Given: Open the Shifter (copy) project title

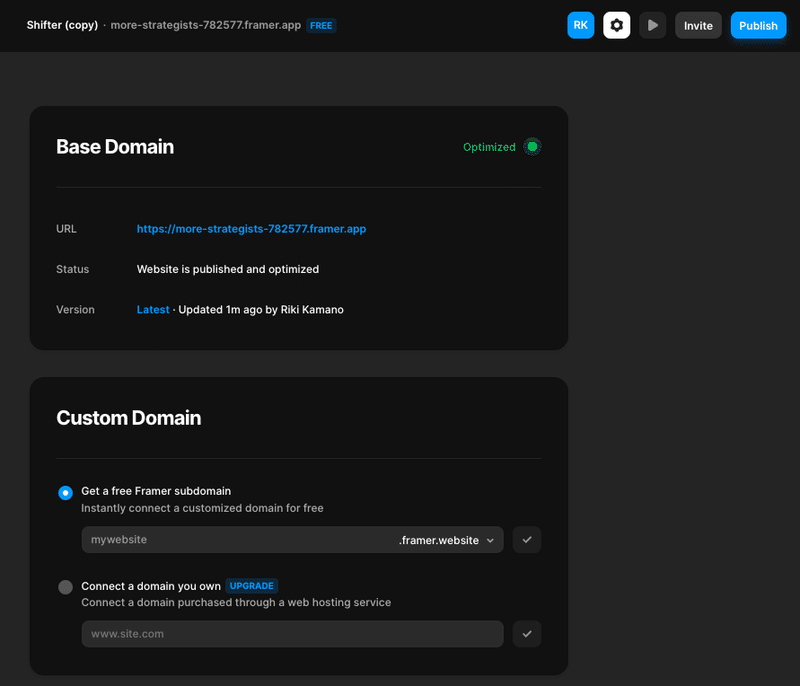Looking at the screenshot, I should (62, 25).
